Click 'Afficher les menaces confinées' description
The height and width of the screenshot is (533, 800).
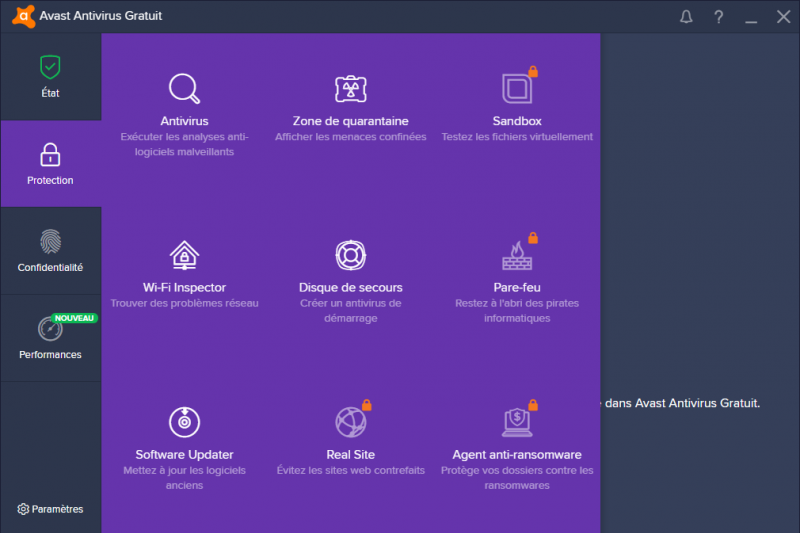coord(351,137)
